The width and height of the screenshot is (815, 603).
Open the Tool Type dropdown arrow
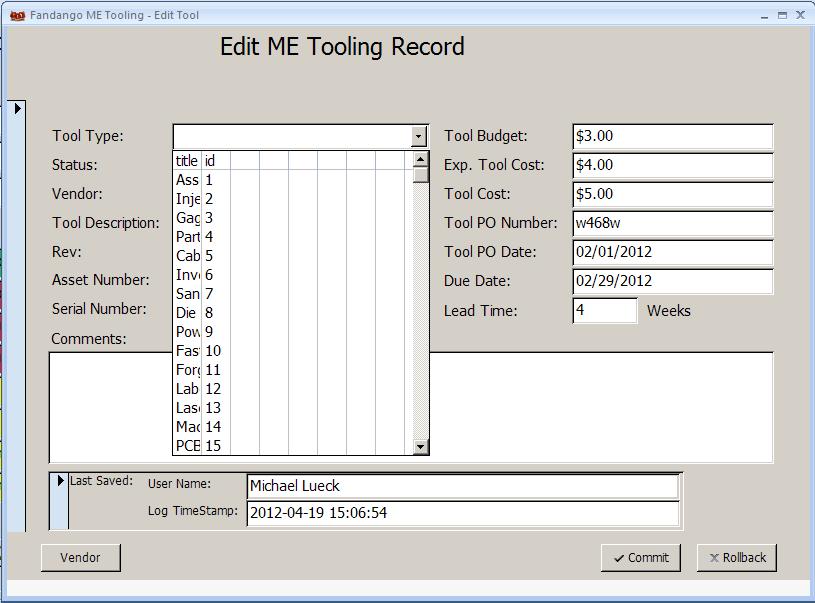[418, 137]
